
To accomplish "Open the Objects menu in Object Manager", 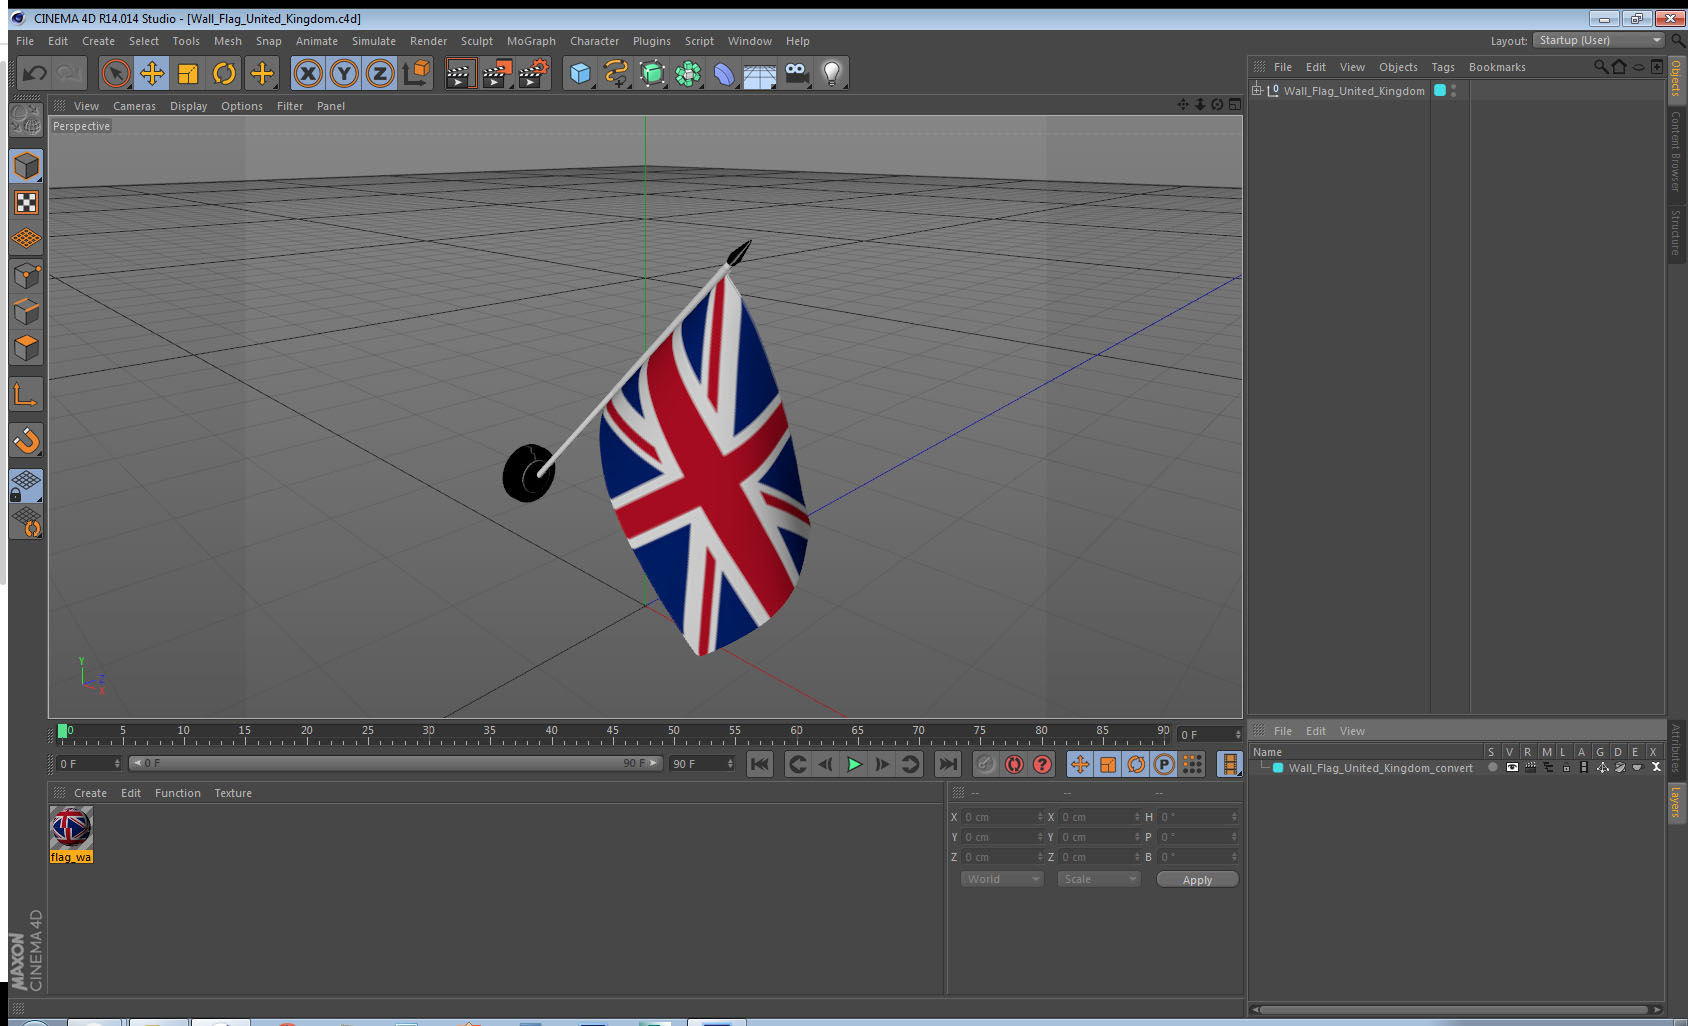I will point(1398,67).
